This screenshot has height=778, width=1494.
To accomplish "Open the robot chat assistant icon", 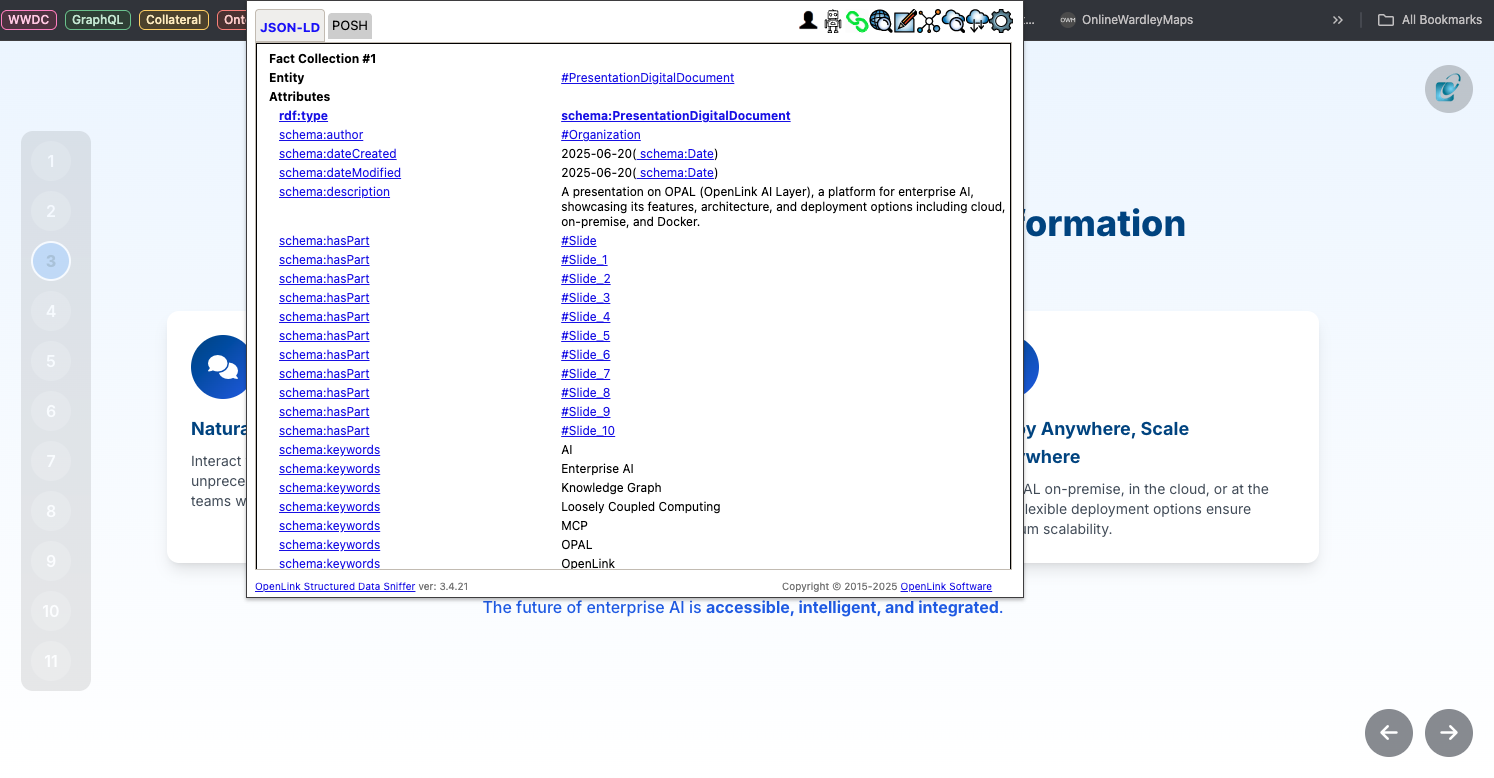I will pyautogui.click(x=833, y=21).
